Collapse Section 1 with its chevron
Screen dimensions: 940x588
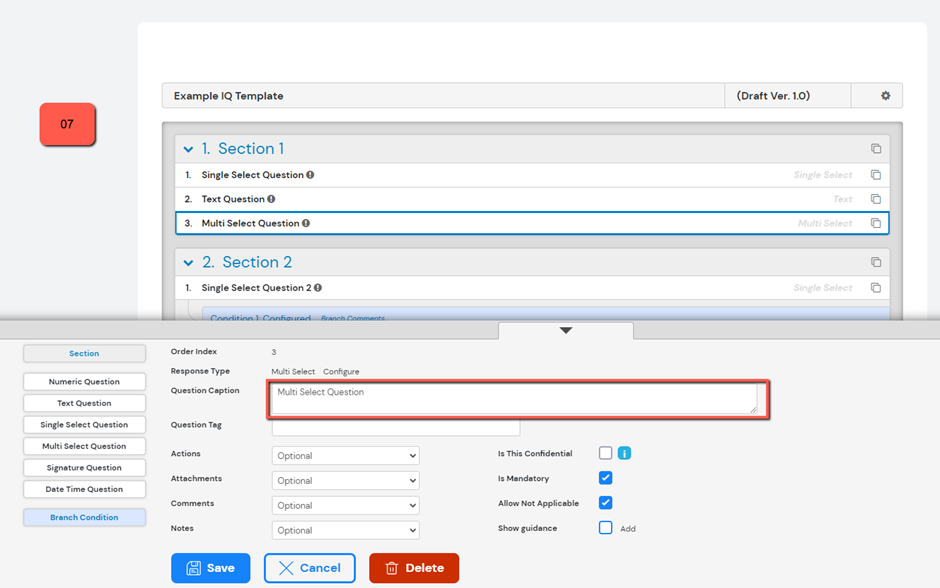click(x=188, y=149)
